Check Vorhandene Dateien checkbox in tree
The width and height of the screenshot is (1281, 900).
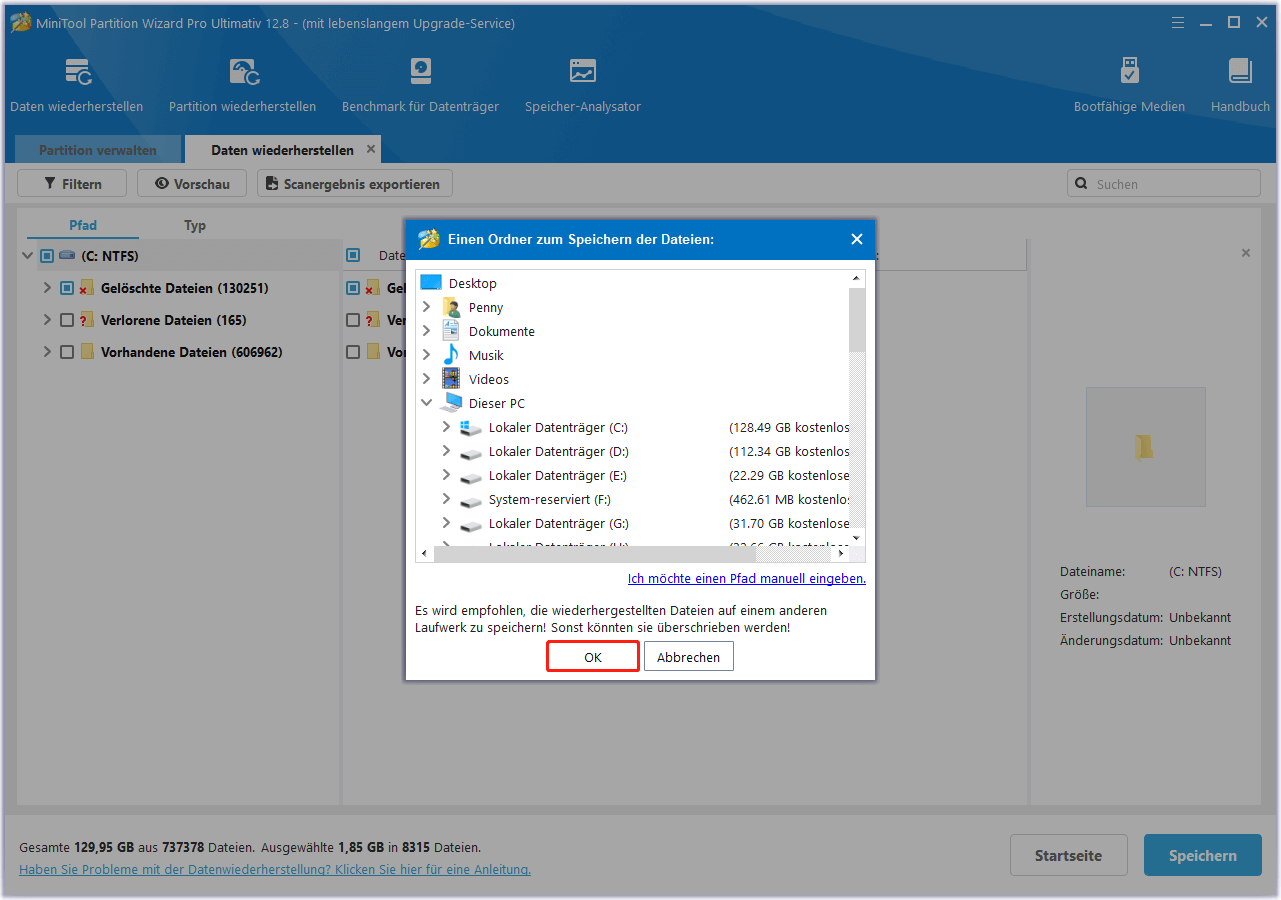point(67,352)
